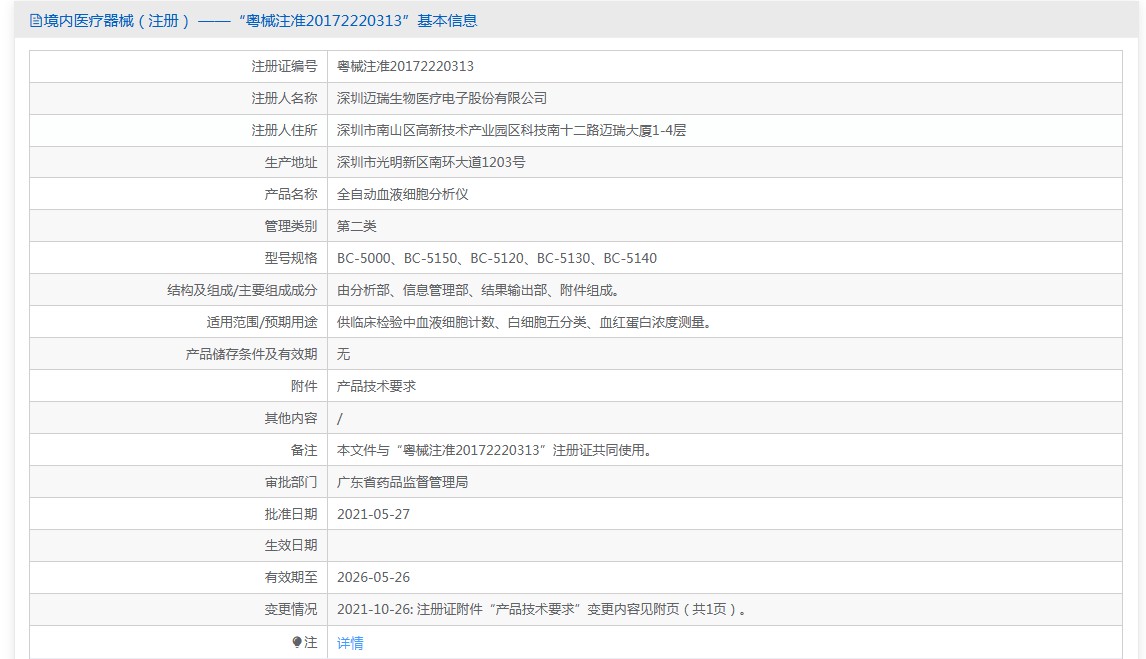This screenshot has width=1146, height=659.
Task: Click product name 全自动血液细胞分析仪
Action: pos(402,194)
